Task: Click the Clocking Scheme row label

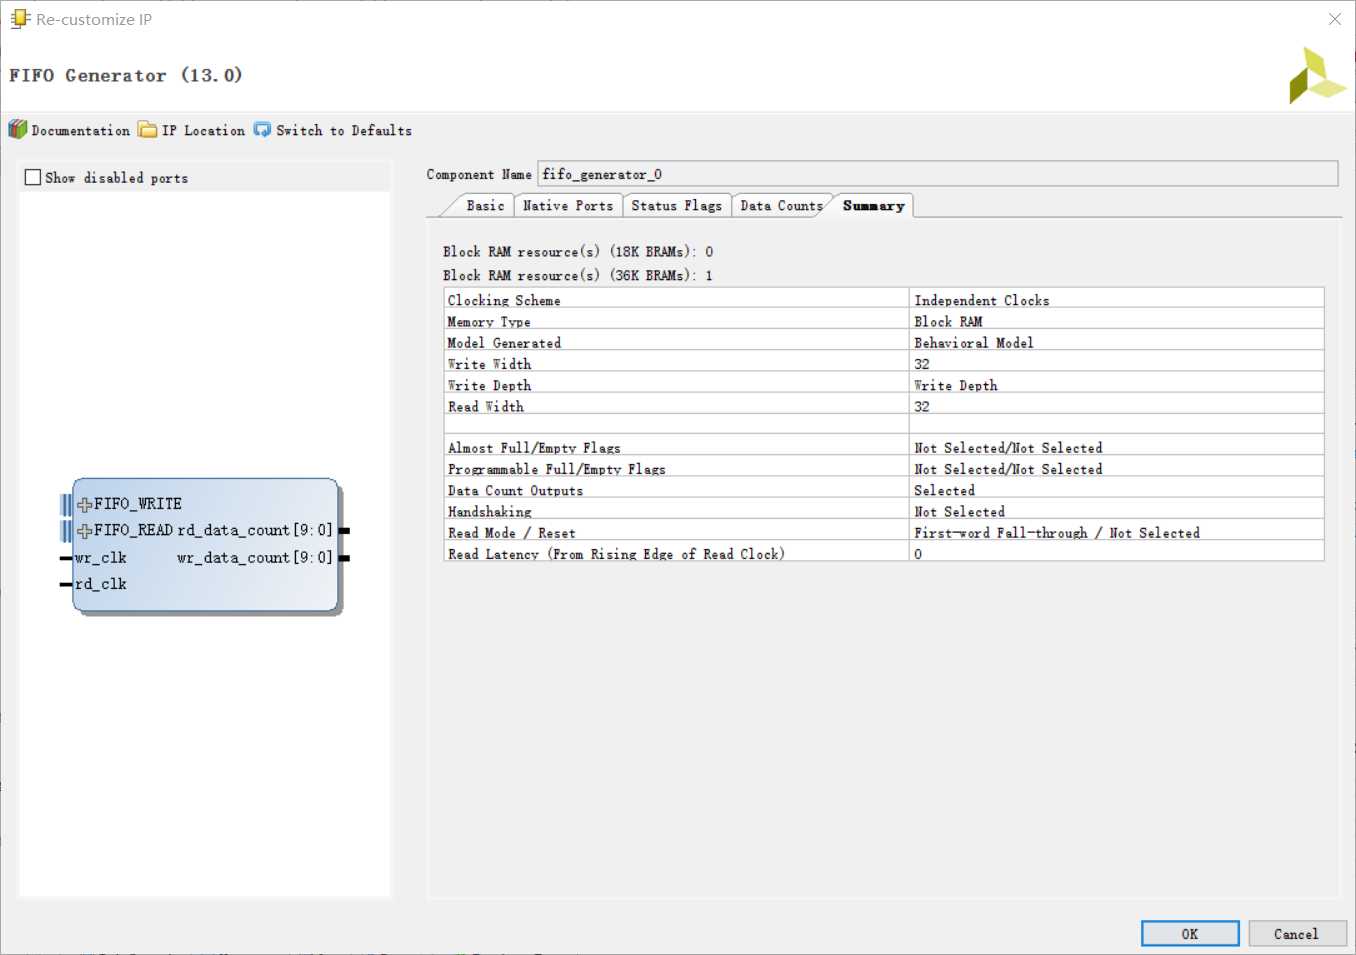Action: coord(504,300)
